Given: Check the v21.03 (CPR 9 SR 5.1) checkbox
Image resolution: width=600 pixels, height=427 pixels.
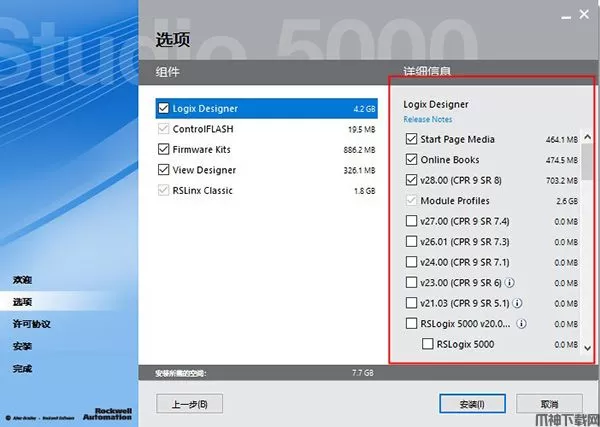Looking at the screenshot, I should tap(411, 303).
